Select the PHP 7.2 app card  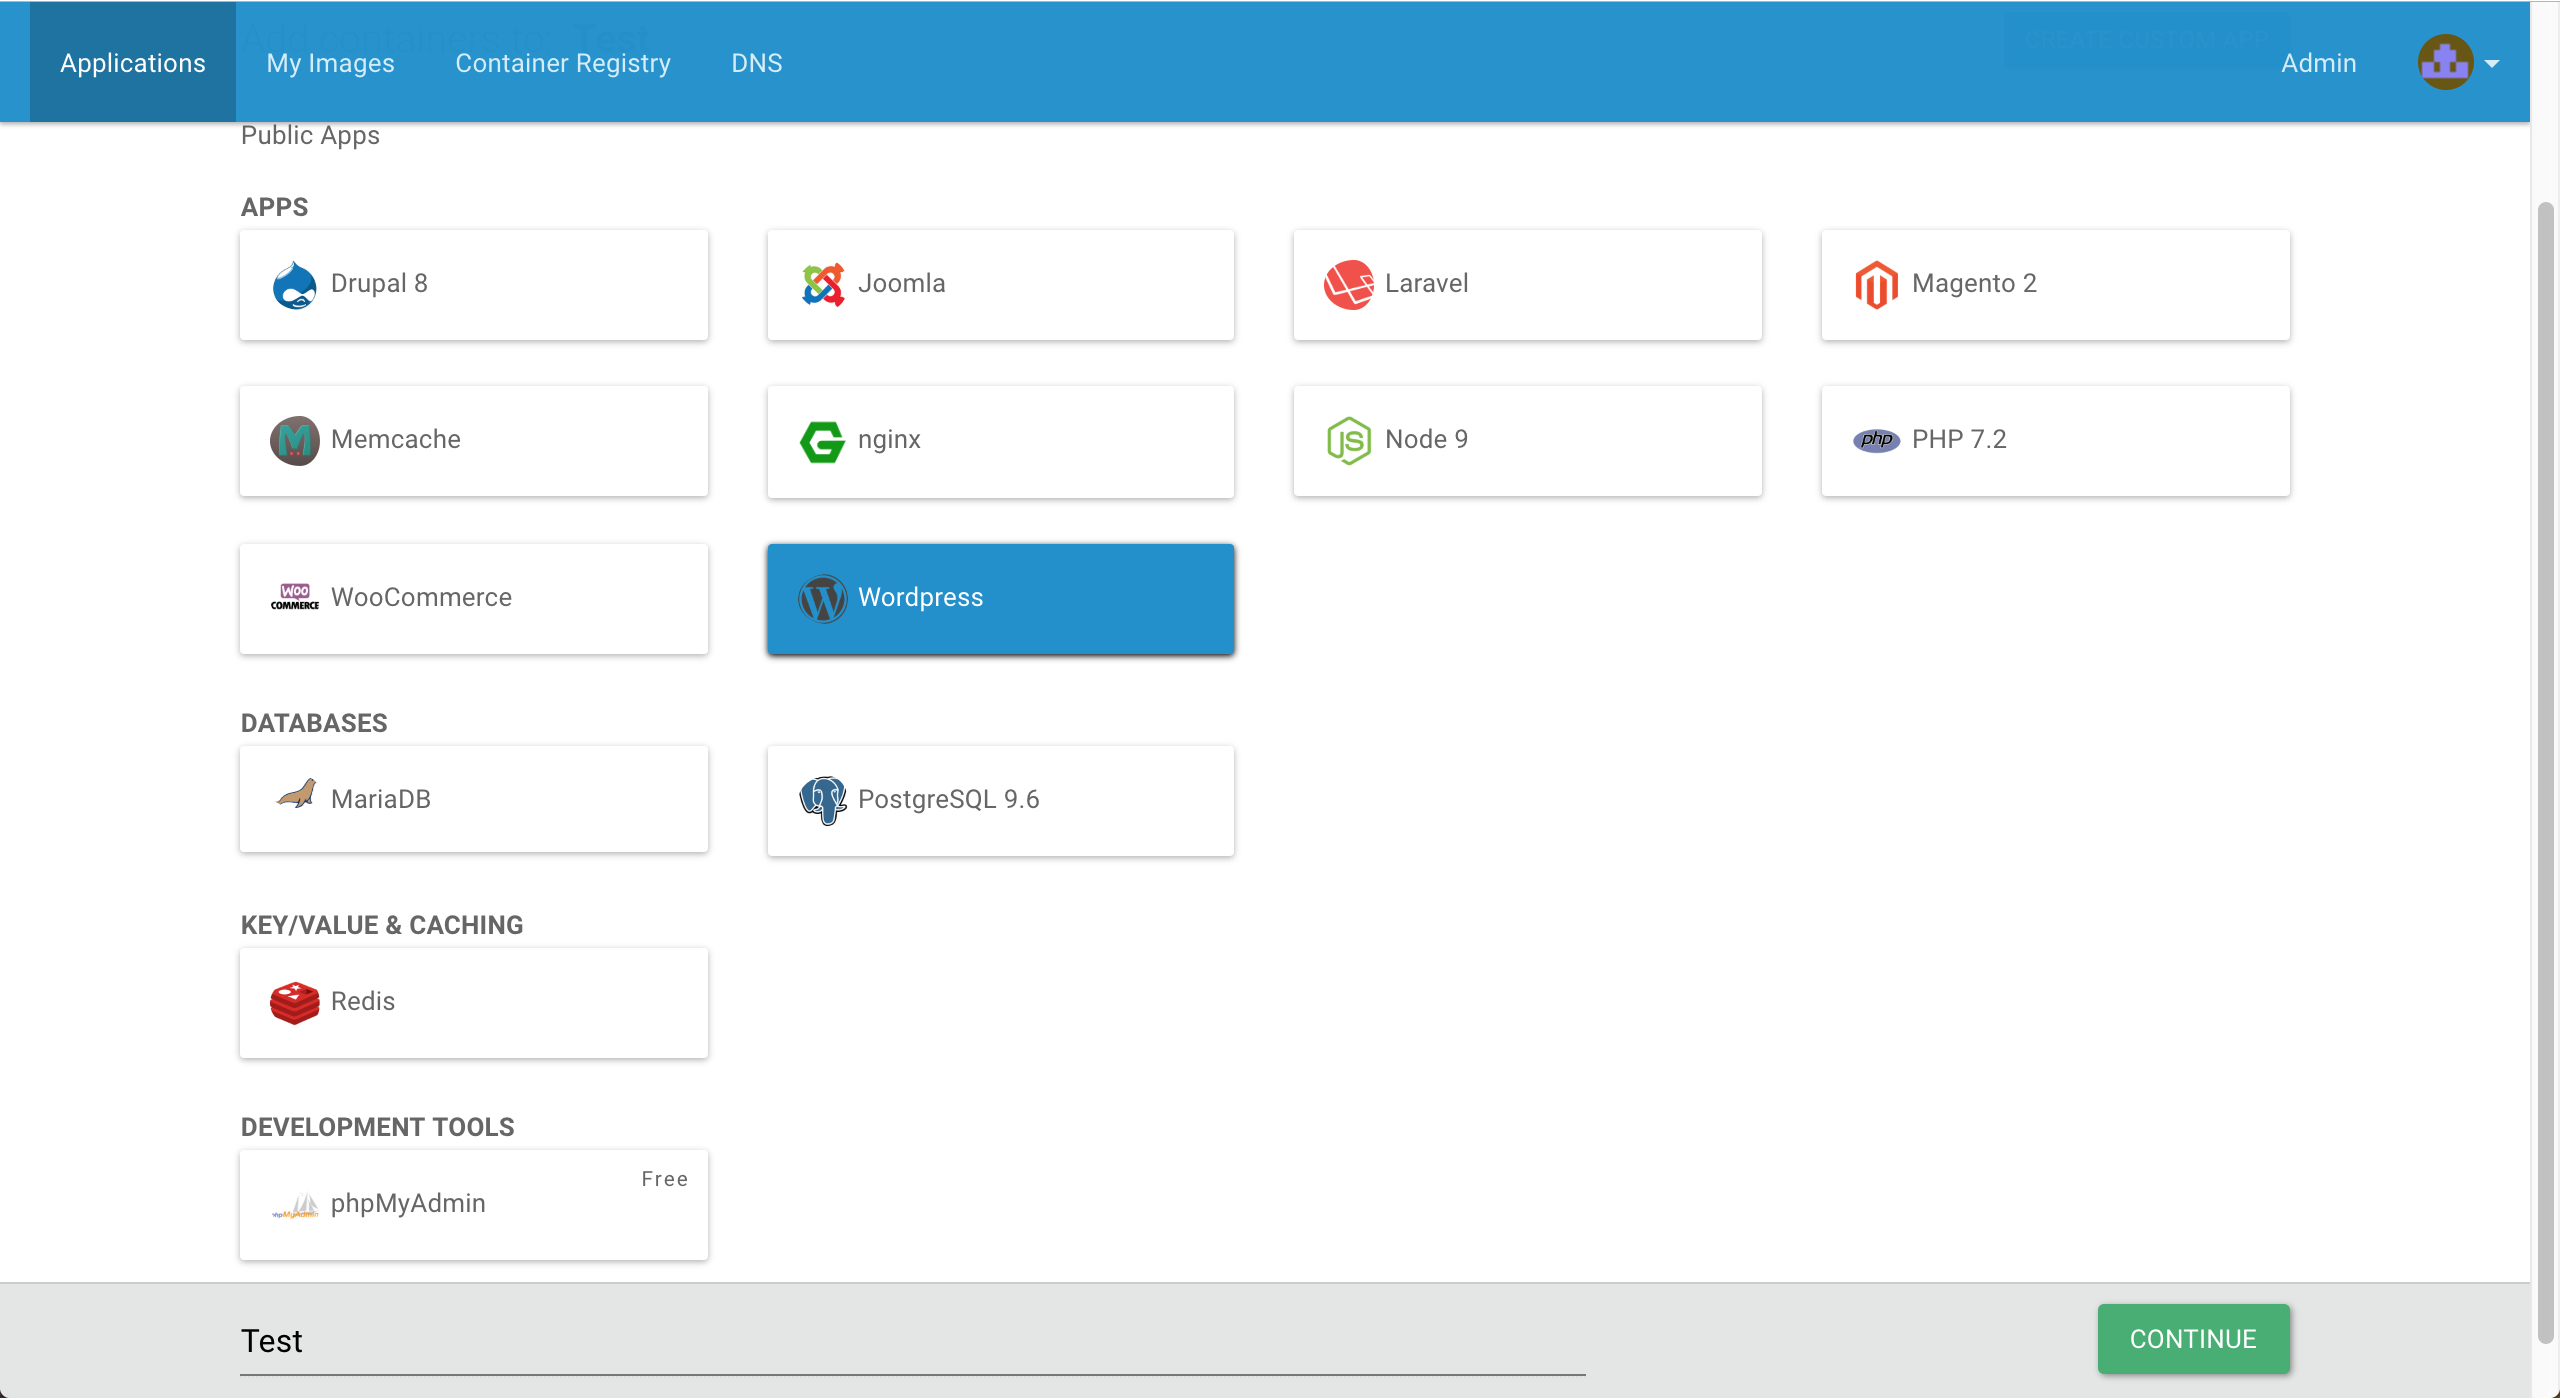click(x=2056, y=441)
